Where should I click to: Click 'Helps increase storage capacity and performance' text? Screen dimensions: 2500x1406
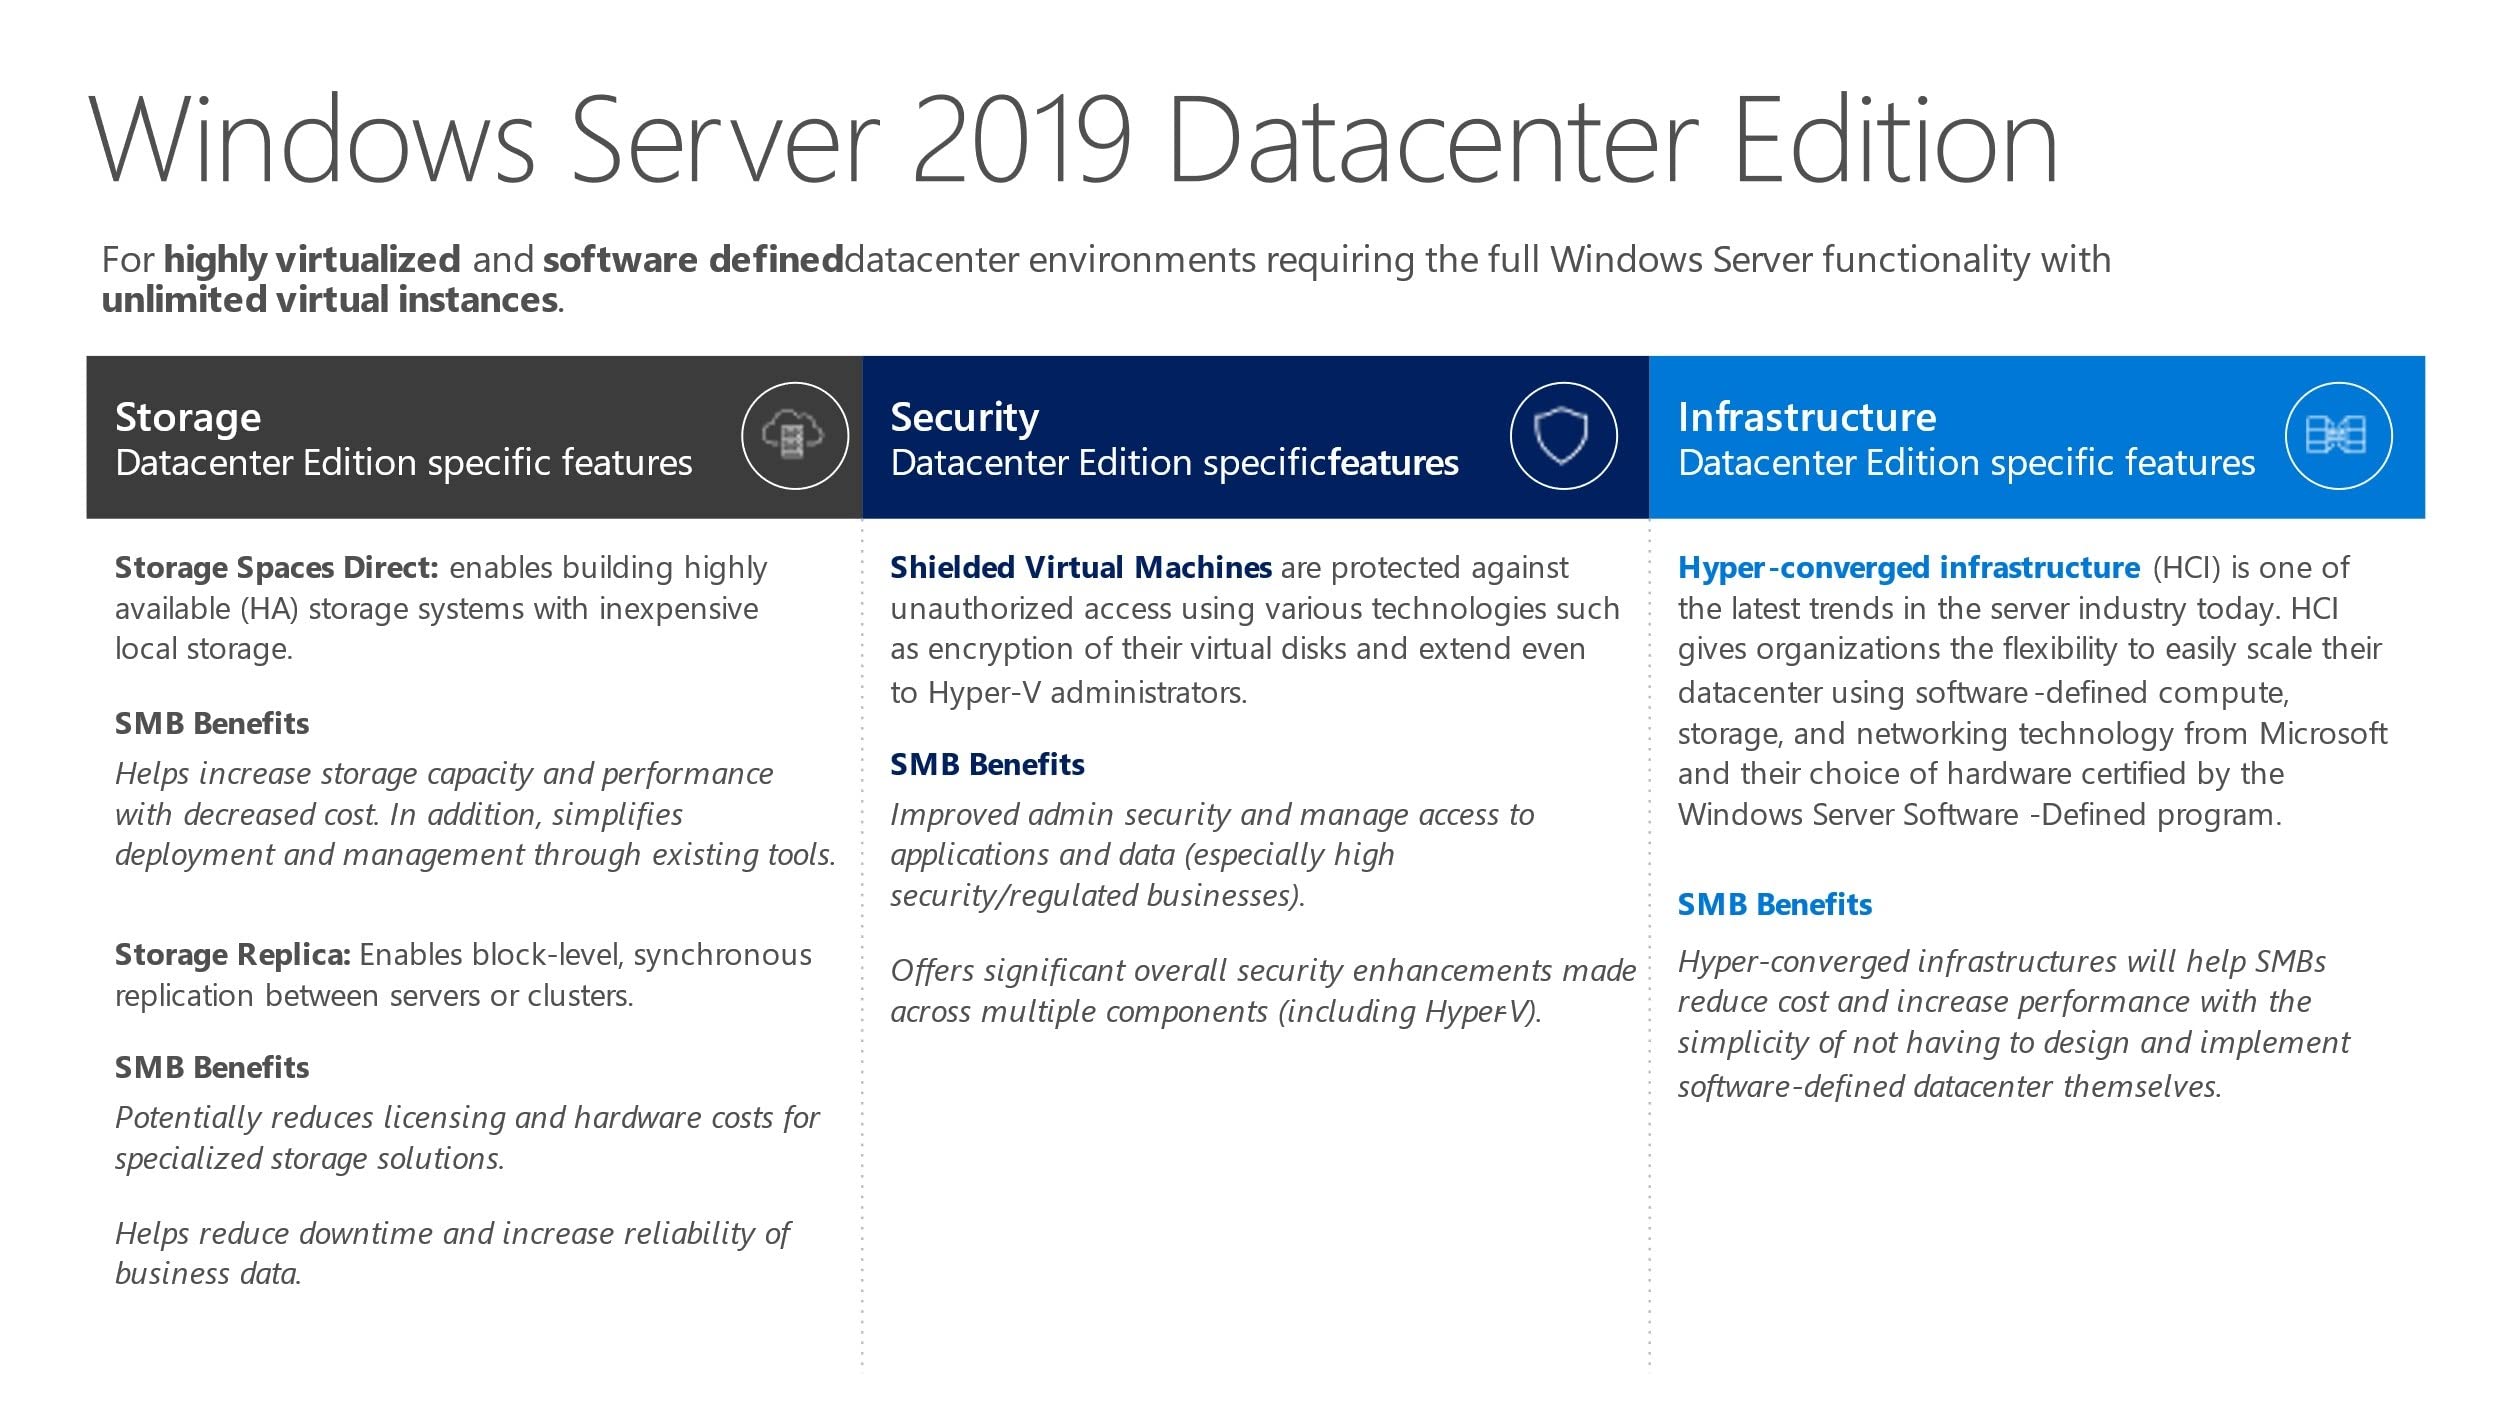444,774
